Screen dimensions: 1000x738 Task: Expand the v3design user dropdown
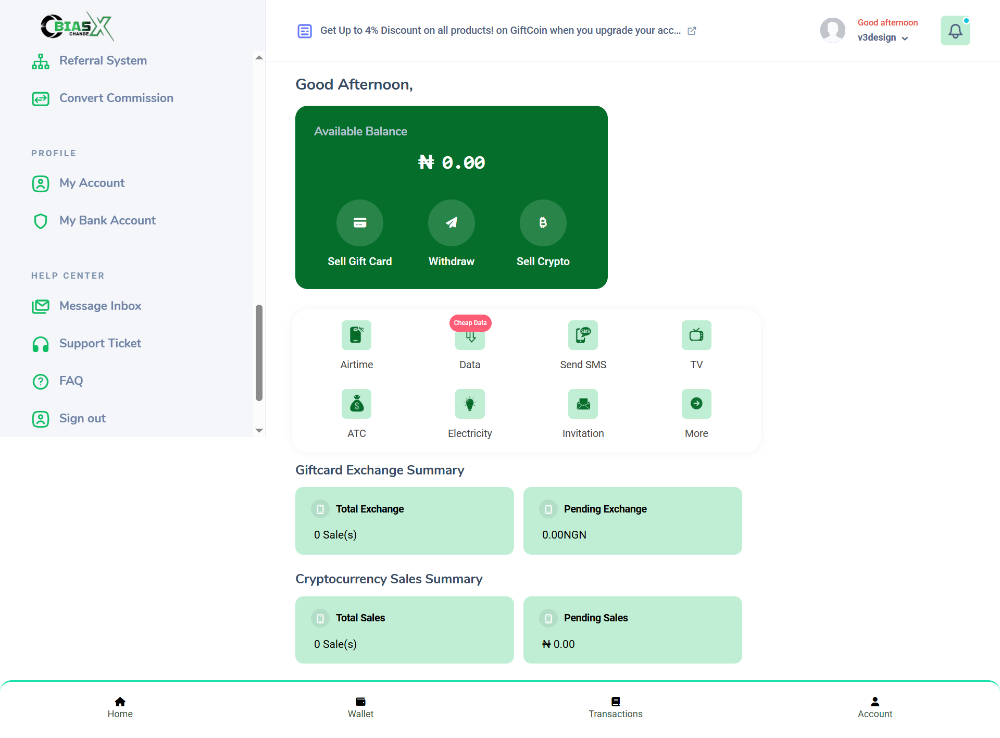coord(883,38)
